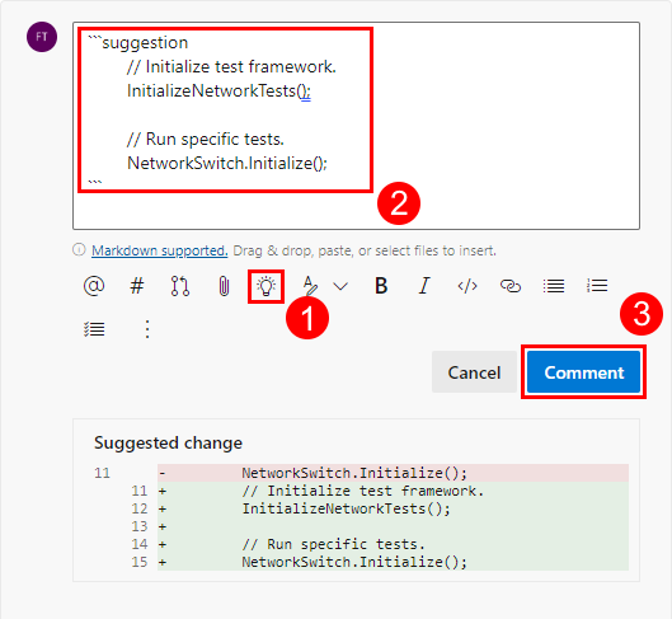Image resolution: width=672 pixels, height=619 pixels.
Task: Click the @ mention icon
Action: (94, 286)
